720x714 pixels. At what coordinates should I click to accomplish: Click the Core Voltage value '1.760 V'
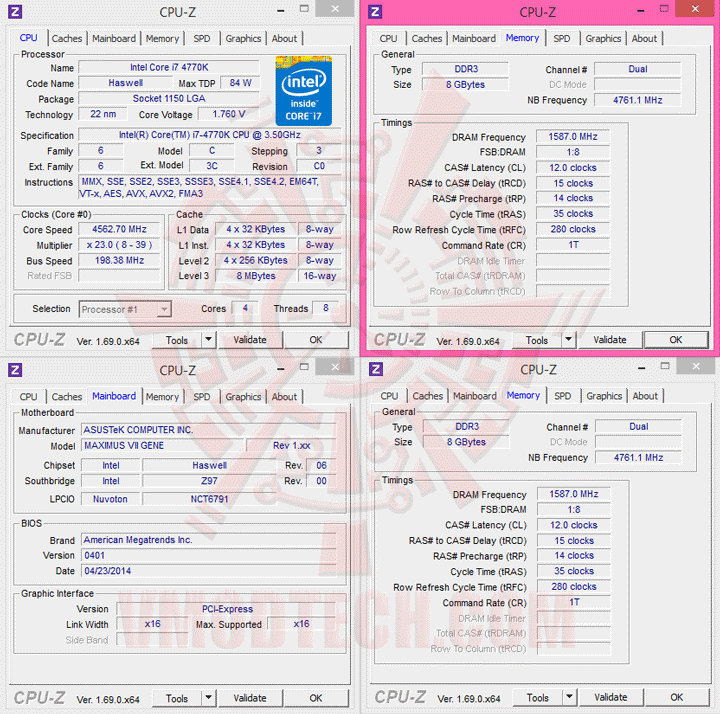[x=229, y=114]
